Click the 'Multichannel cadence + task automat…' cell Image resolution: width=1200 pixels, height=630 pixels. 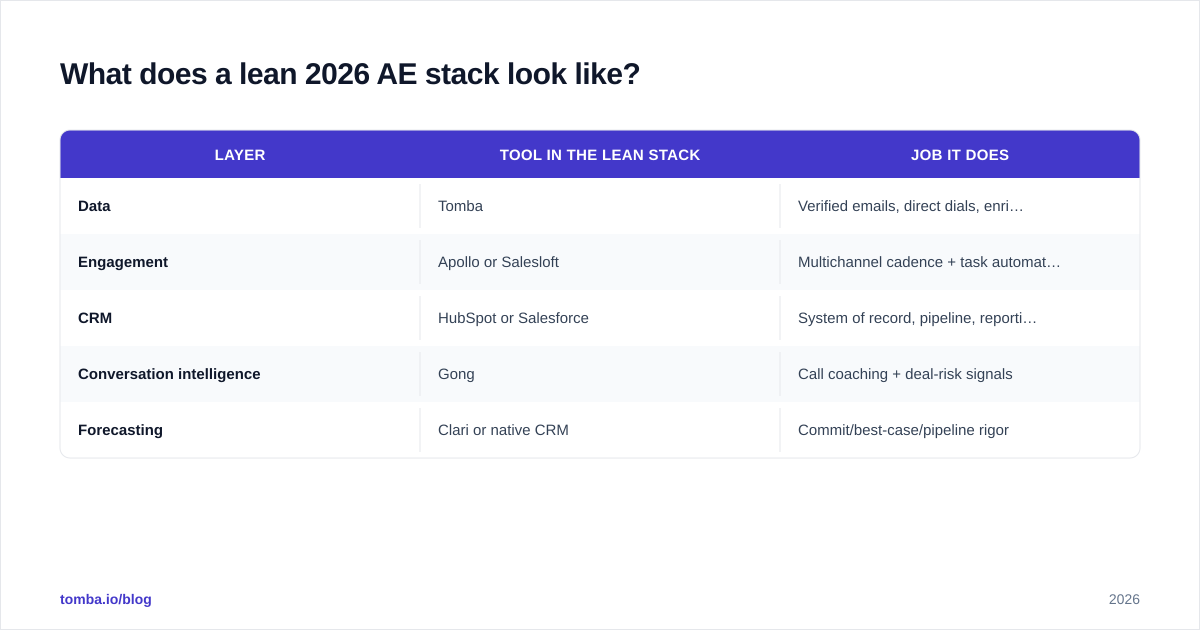(960, 262)
